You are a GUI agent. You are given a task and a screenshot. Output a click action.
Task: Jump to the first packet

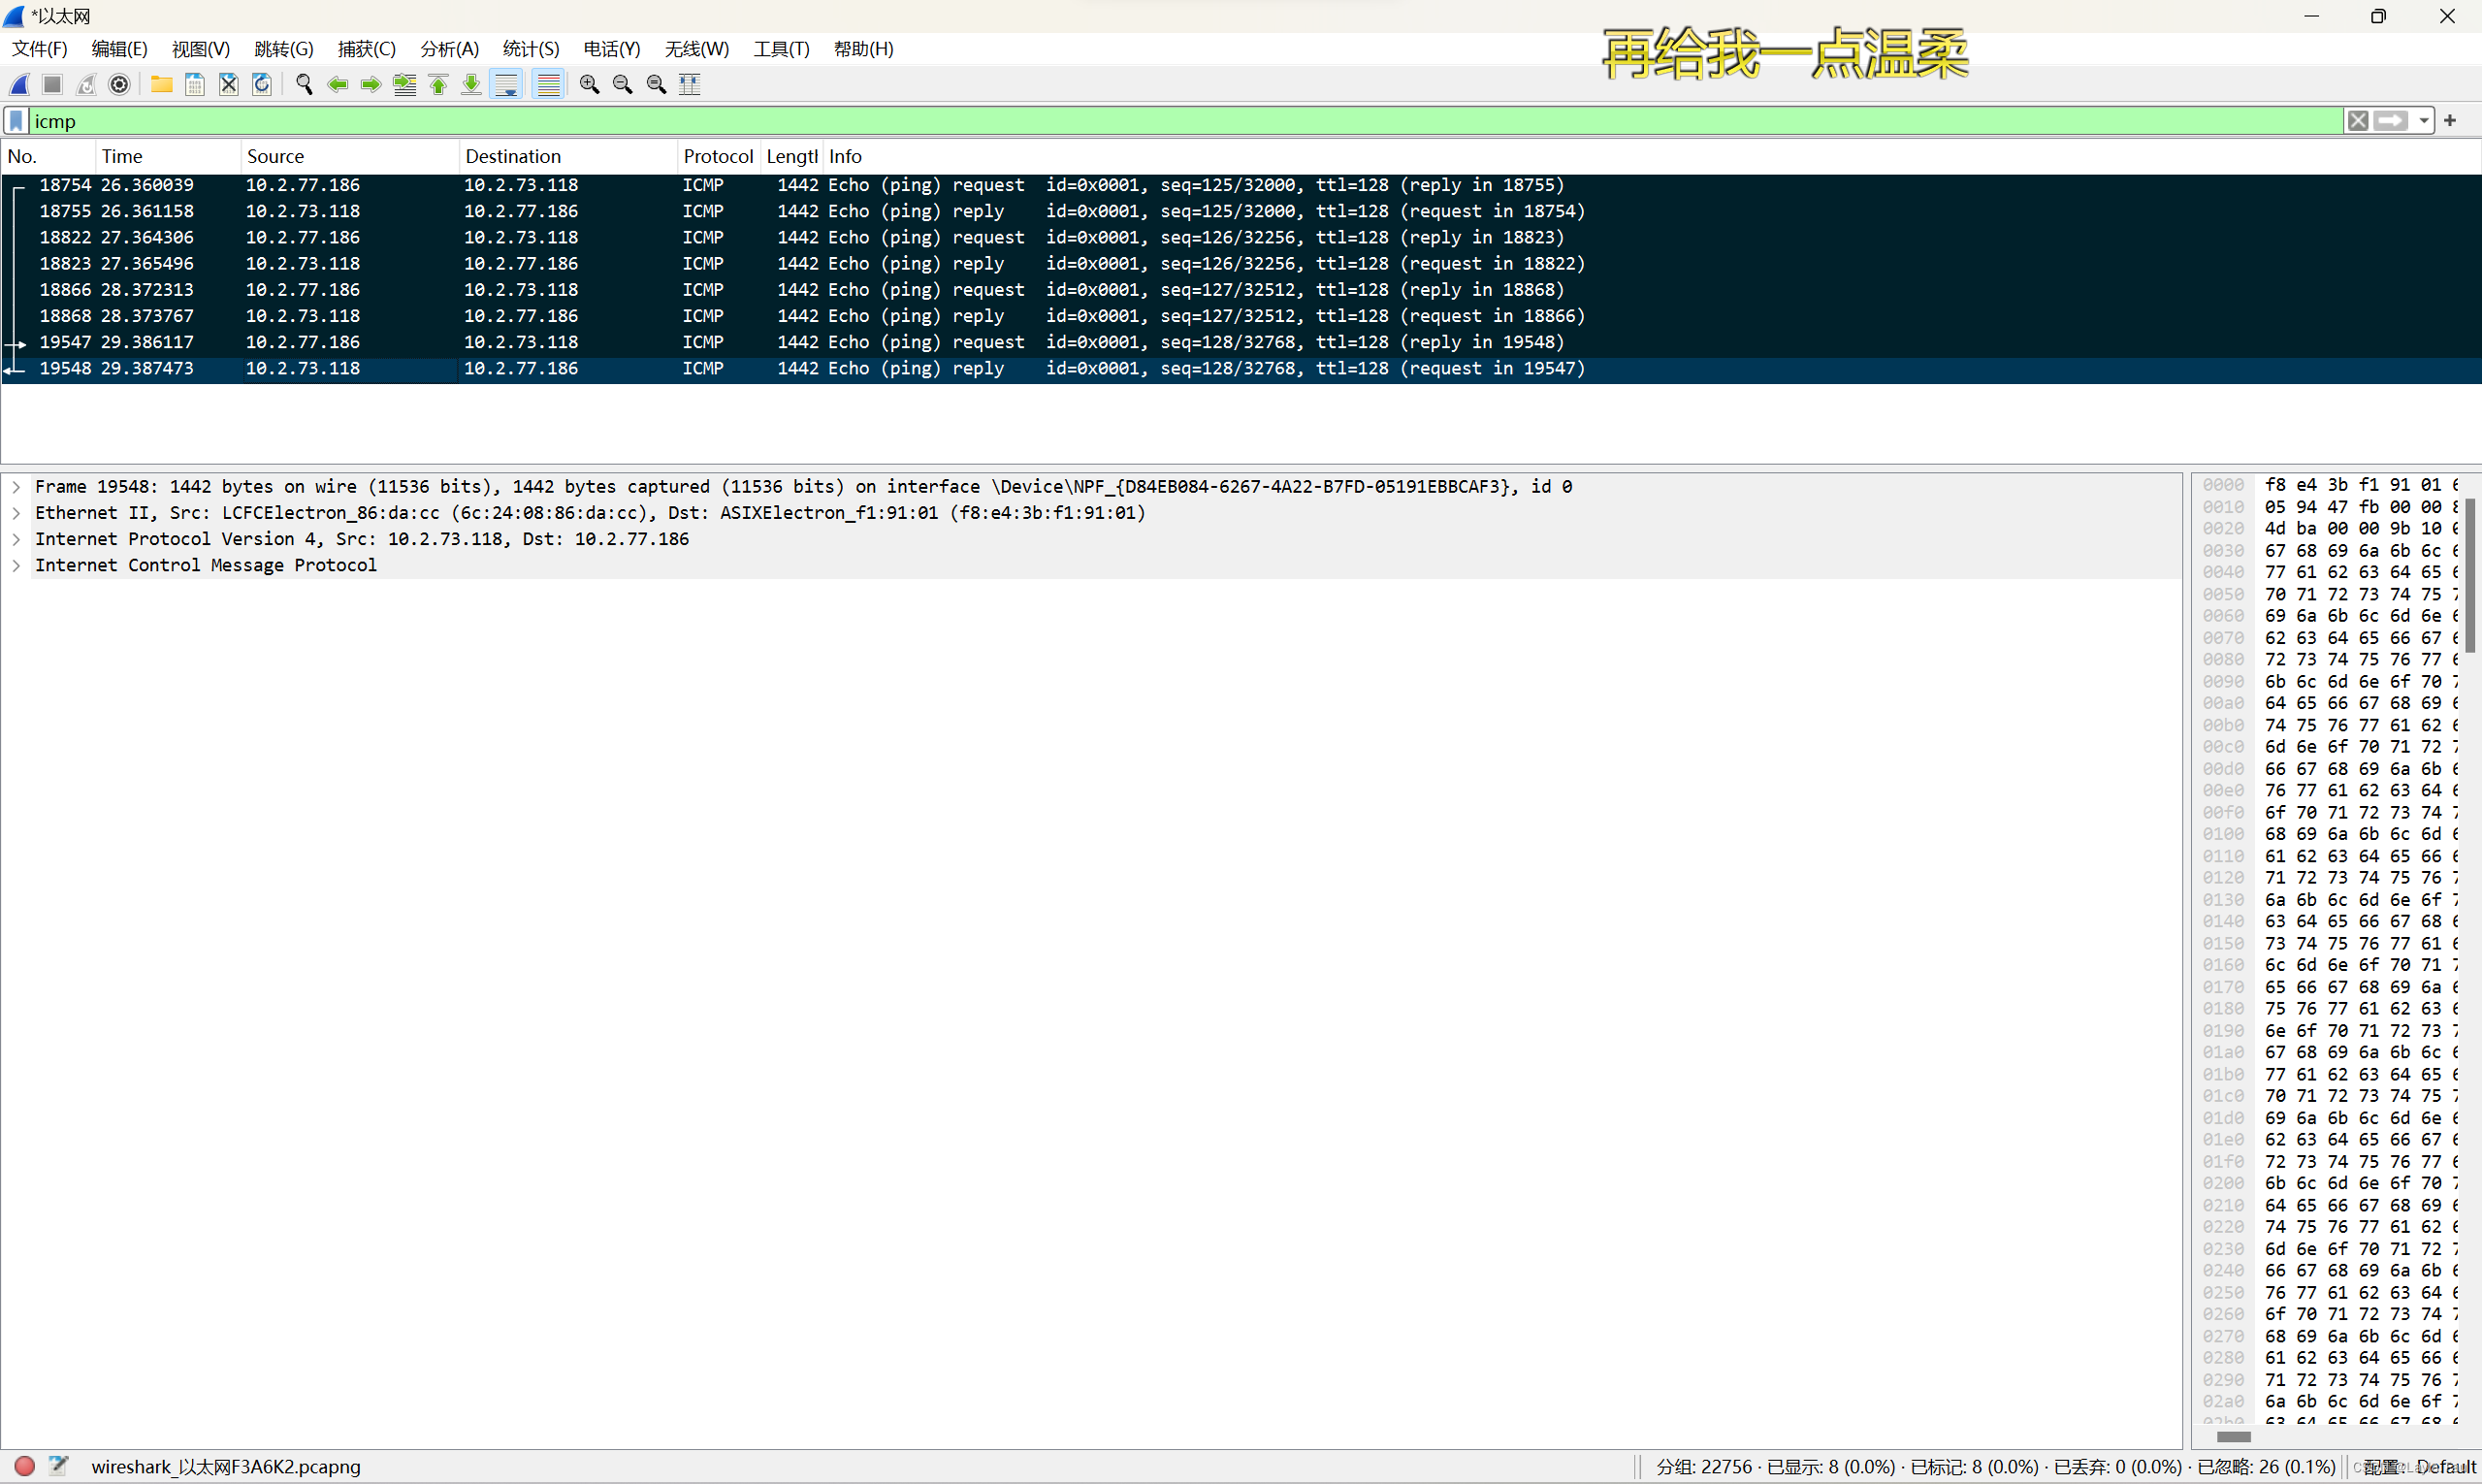438,85
